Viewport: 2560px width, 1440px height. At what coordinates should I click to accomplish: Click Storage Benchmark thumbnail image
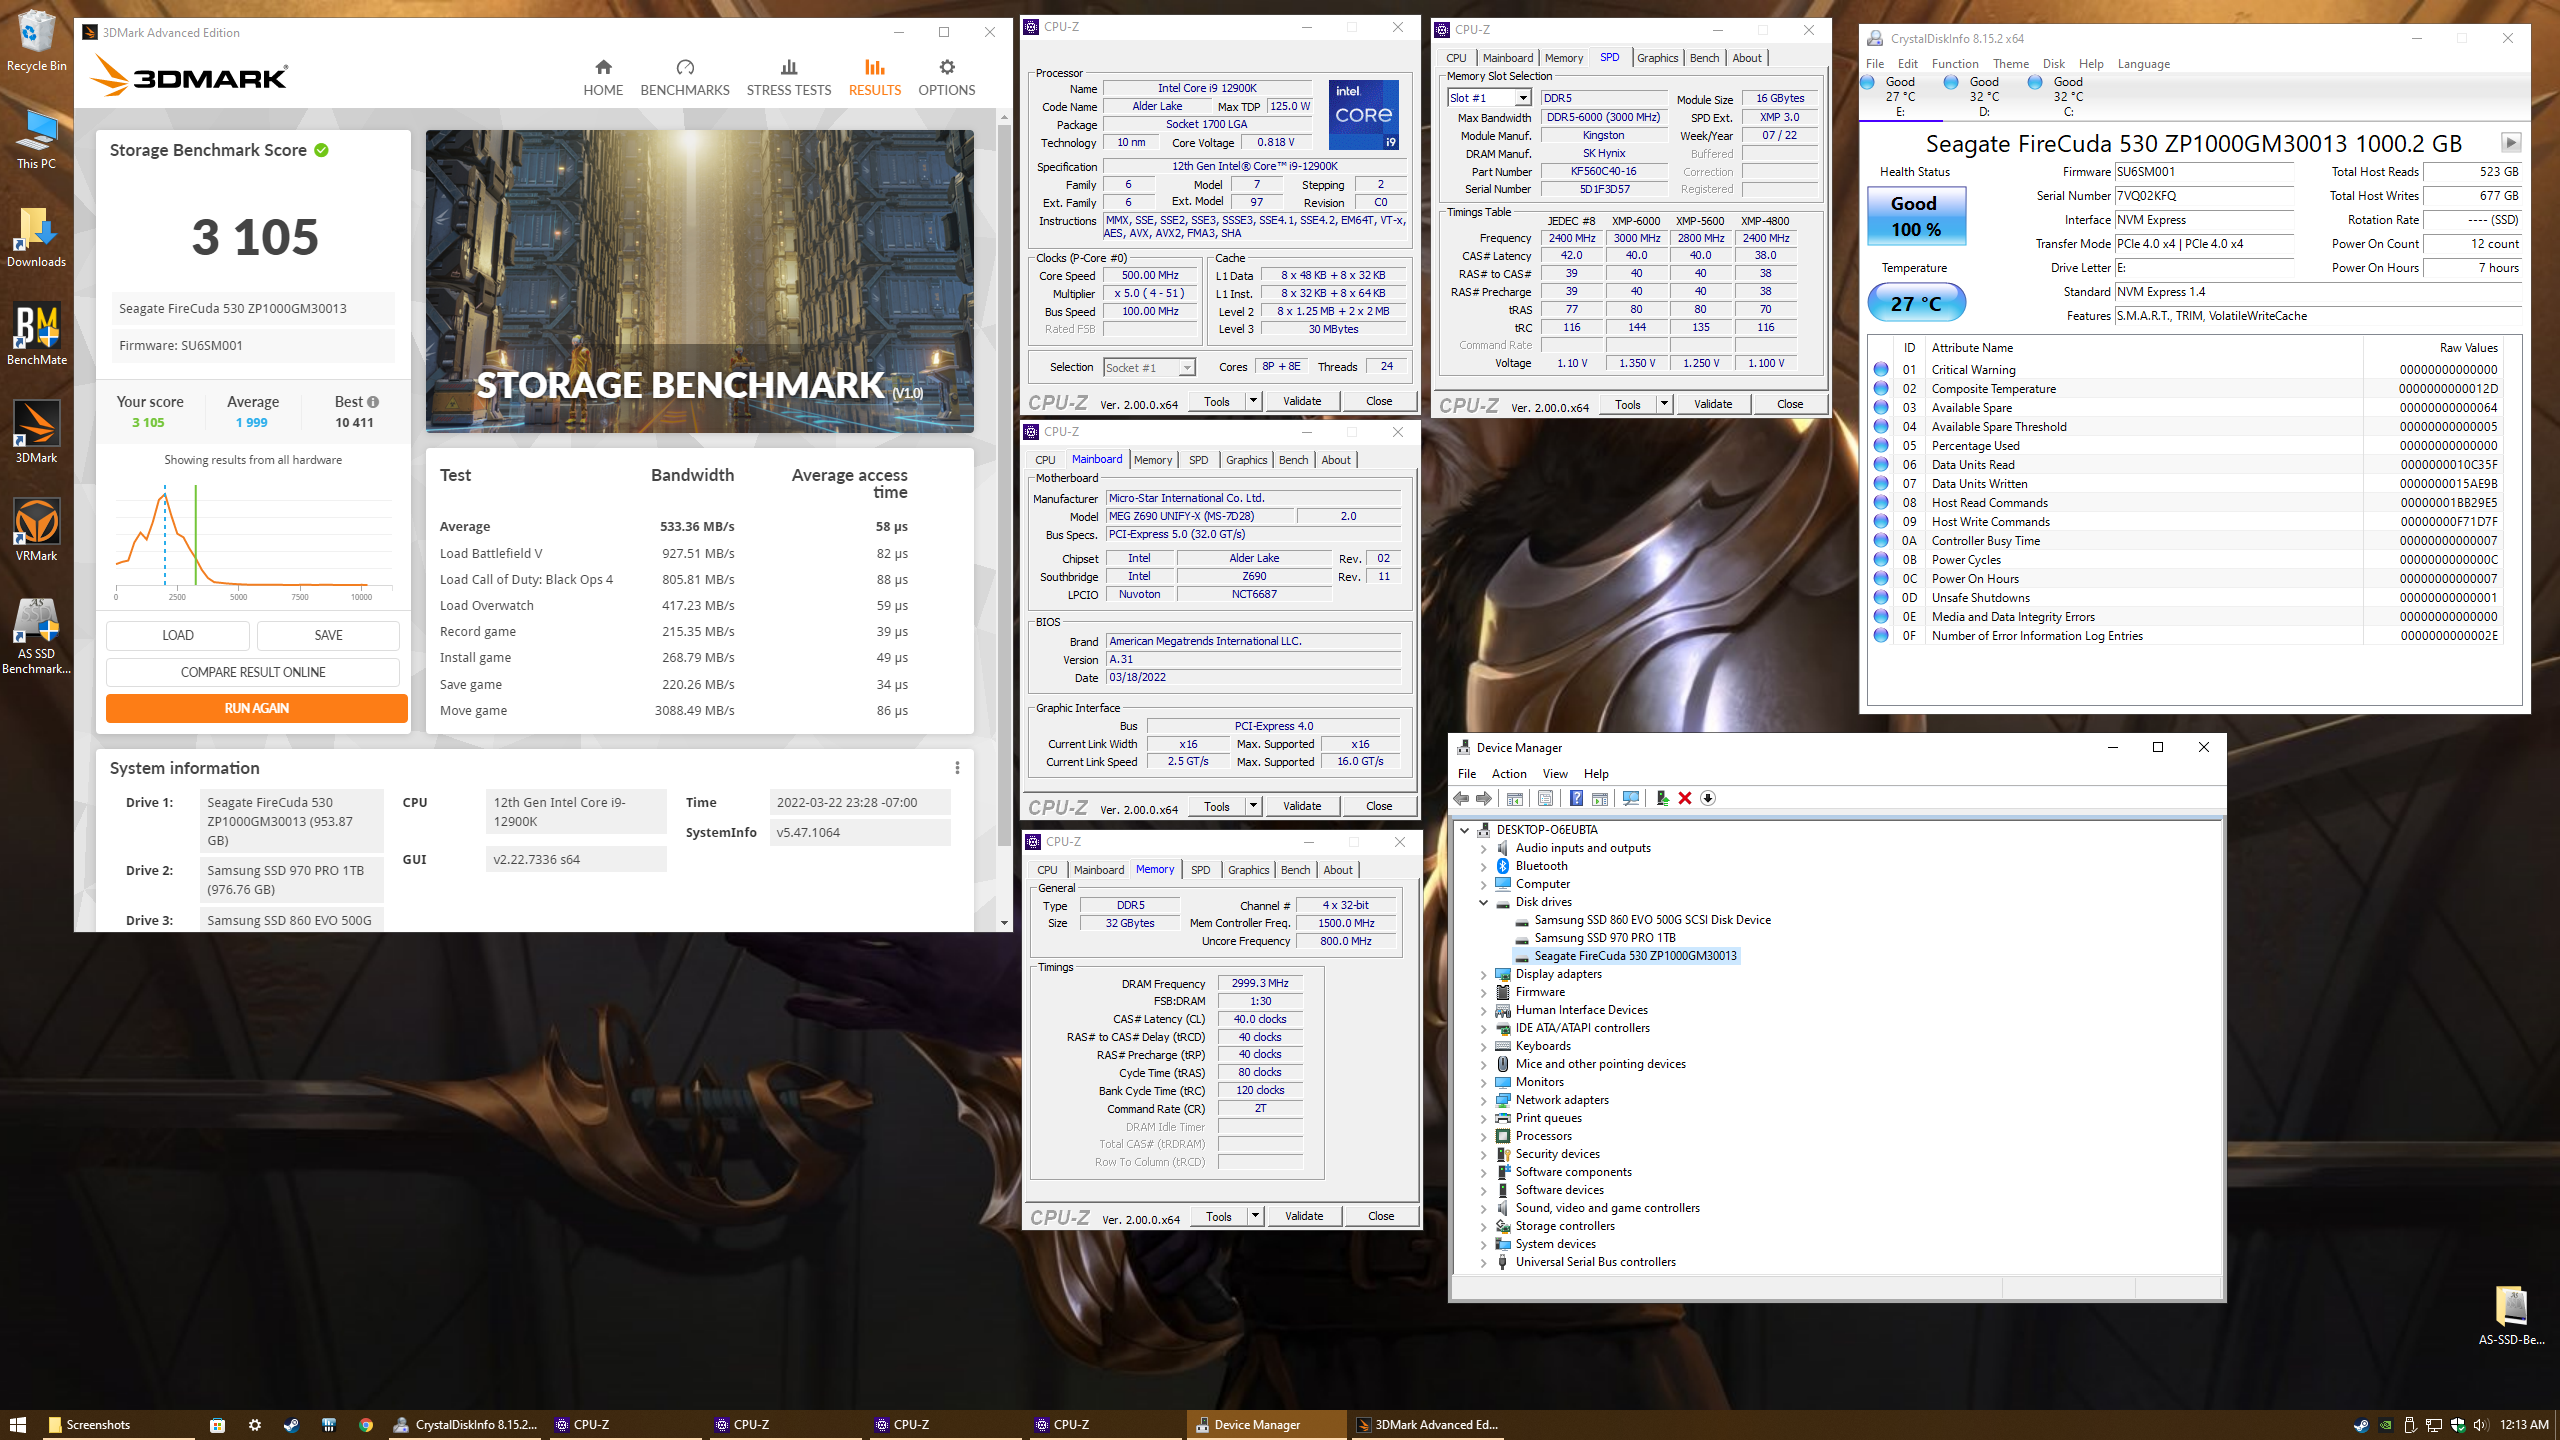pyautogui.click(x=700, y=281)
